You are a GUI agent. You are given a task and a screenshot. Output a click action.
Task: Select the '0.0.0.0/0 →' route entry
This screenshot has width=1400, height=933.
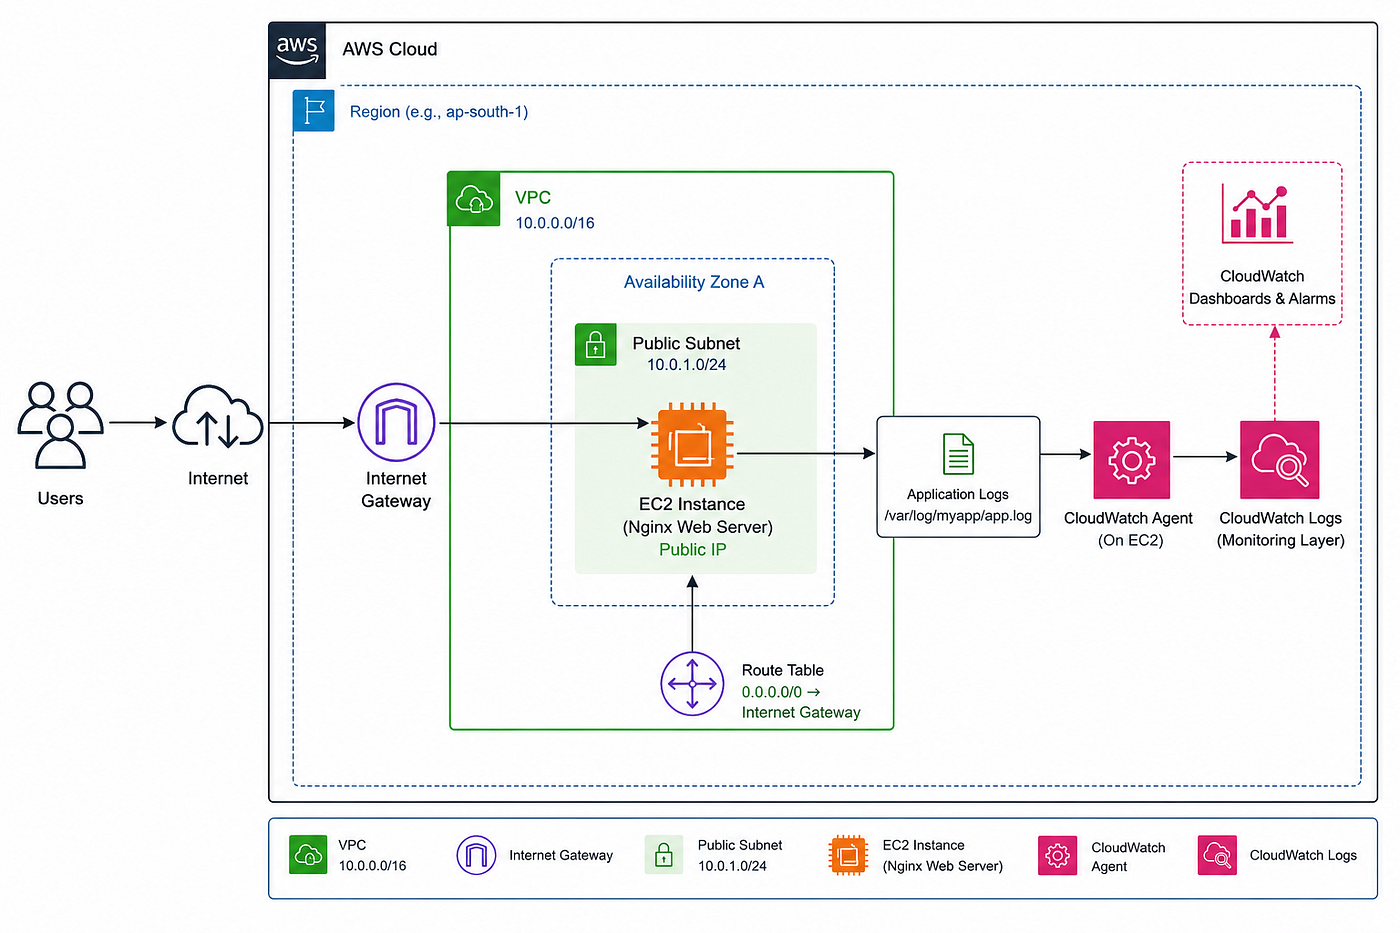coord(781,692)
